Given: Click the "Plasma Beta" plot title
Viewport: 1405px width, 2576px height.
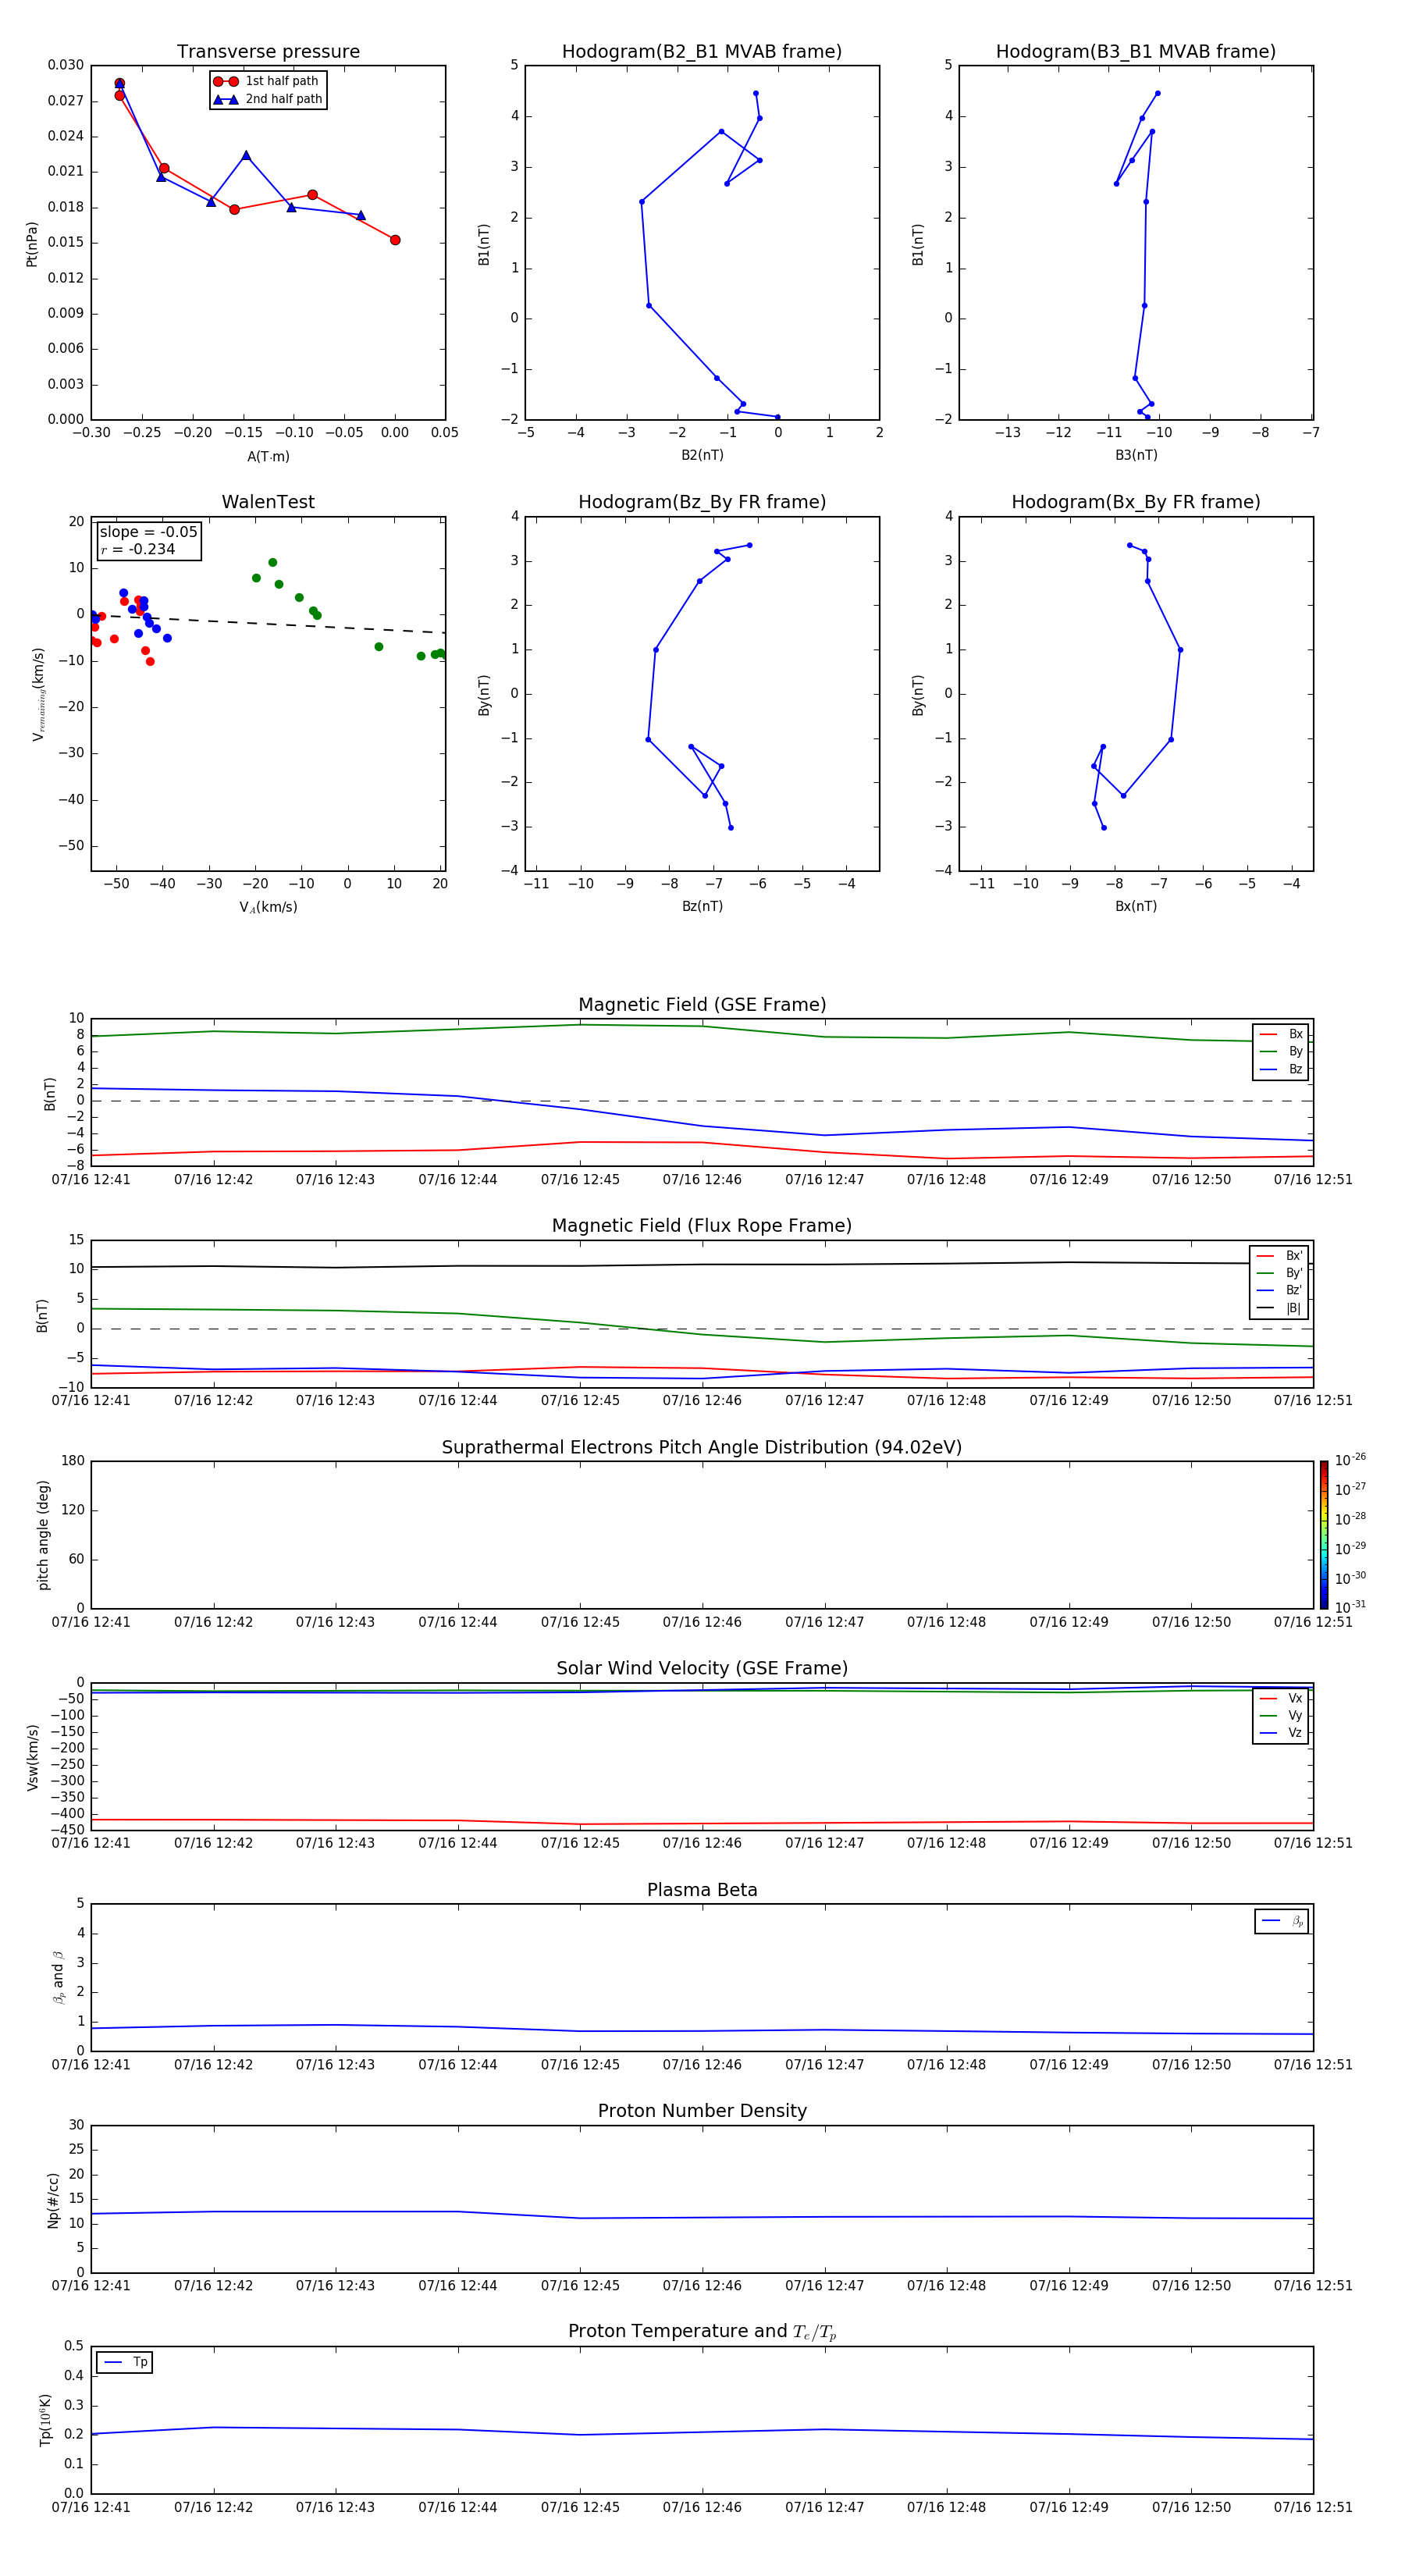Looking at the screenshot, I should (702, 1890).
